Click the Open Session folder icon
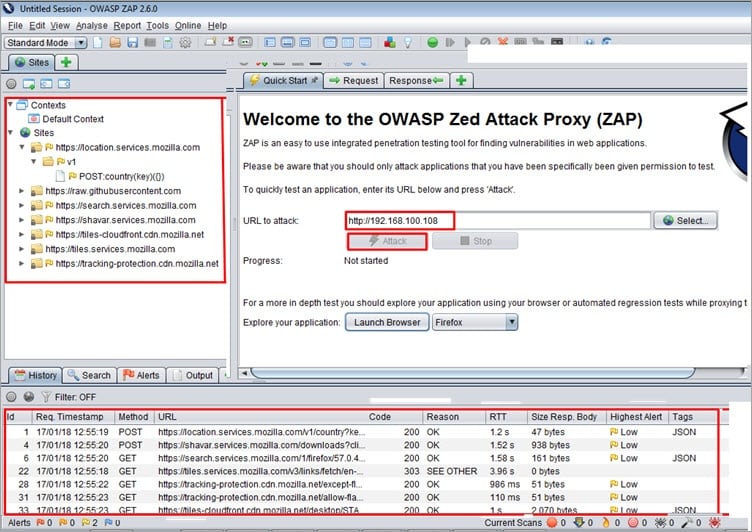The width and height of the screenshot is (752, 532). pos(115,43)
